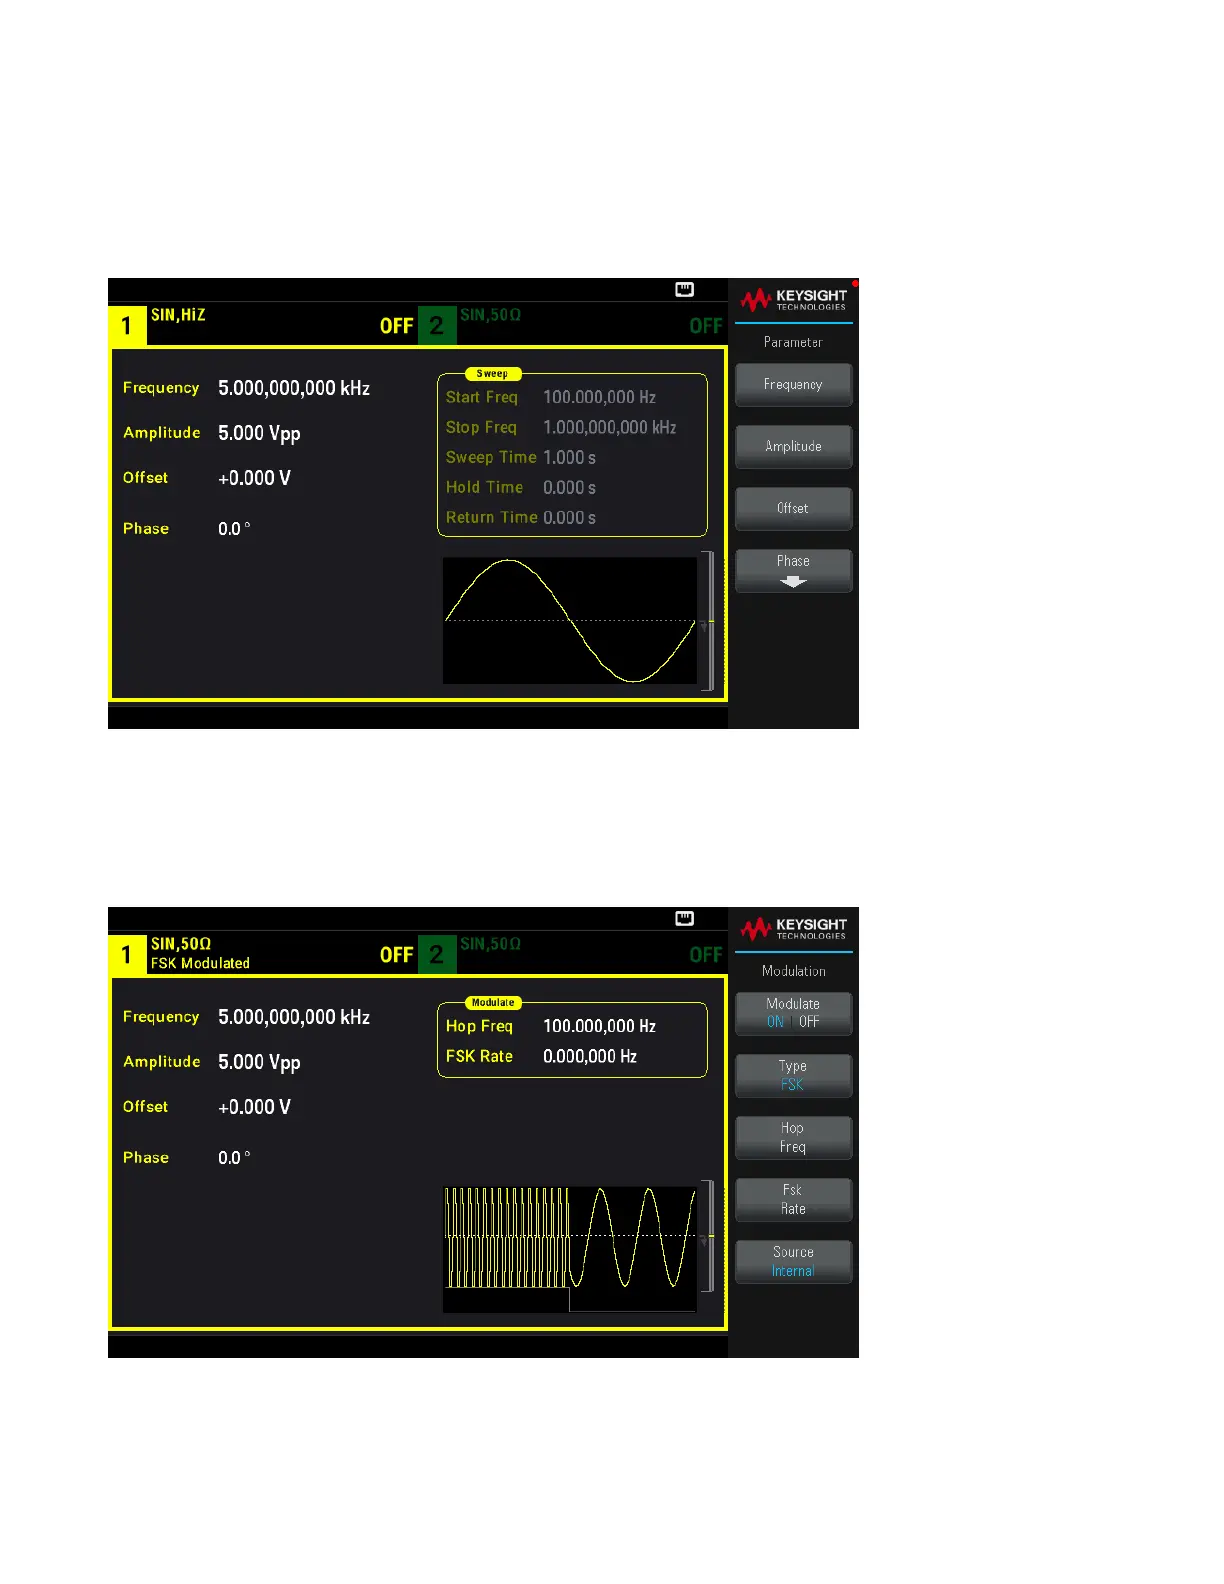Select channel 2 tab in the lower screen
The width and height of the screenshot is (1224, 1584).
point(437,955)
